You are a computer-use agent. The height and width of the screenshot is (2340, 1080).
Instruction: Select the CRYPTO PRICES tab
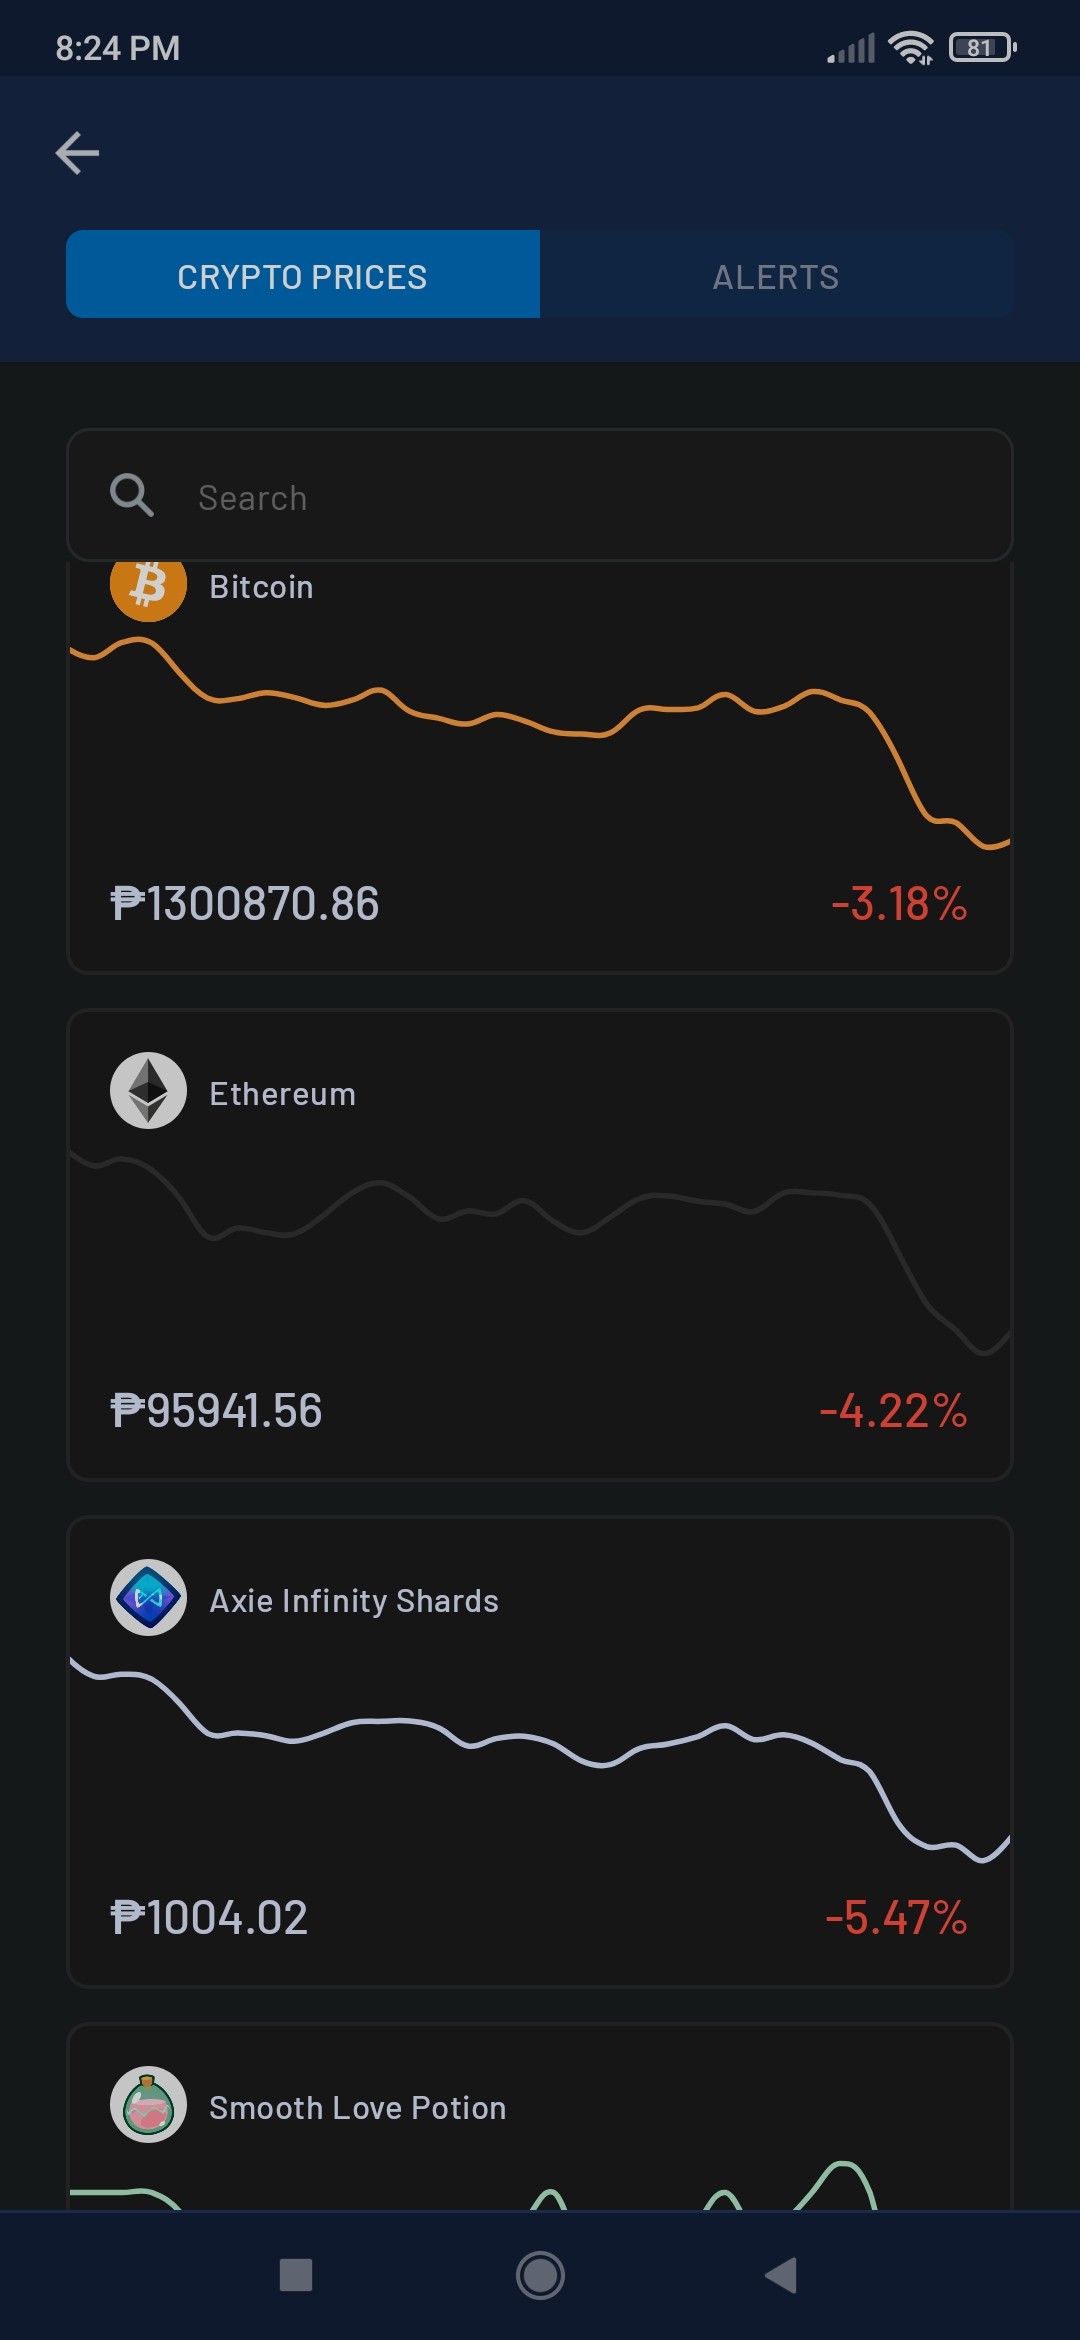[x=303, y=275]
